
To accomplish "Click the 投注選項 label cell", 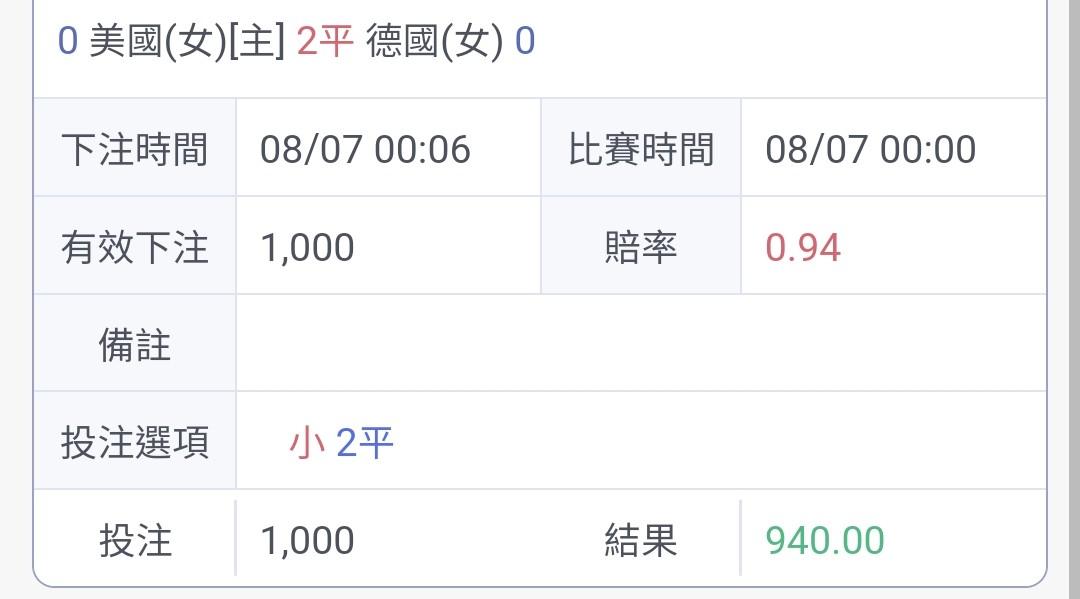I will pos(135,442).
